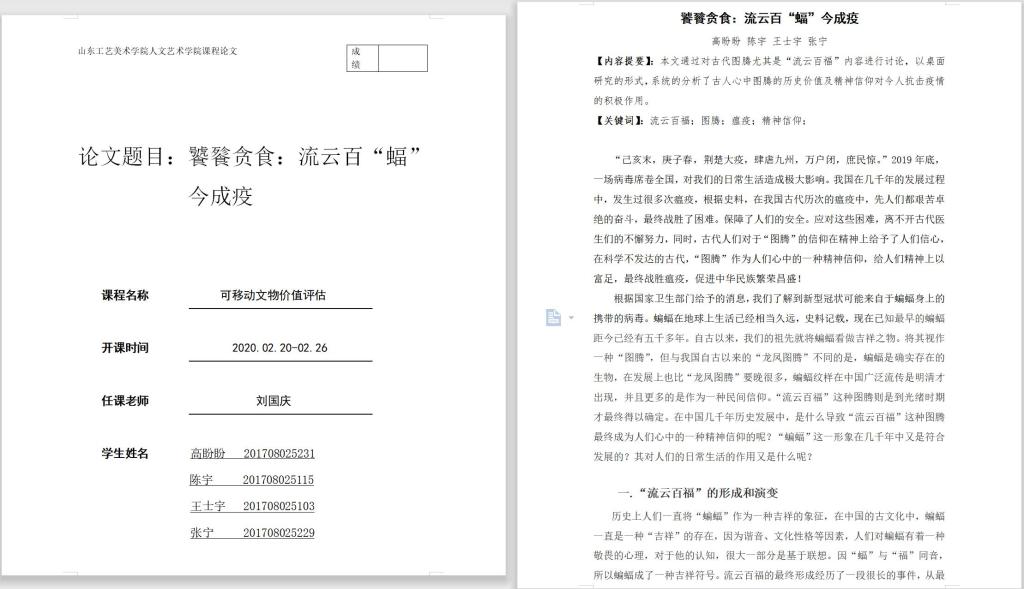Viewport: 1024px width, 589px height.
Task: Click the instructor name 刘国庆
Action: (x=273, y=401)
